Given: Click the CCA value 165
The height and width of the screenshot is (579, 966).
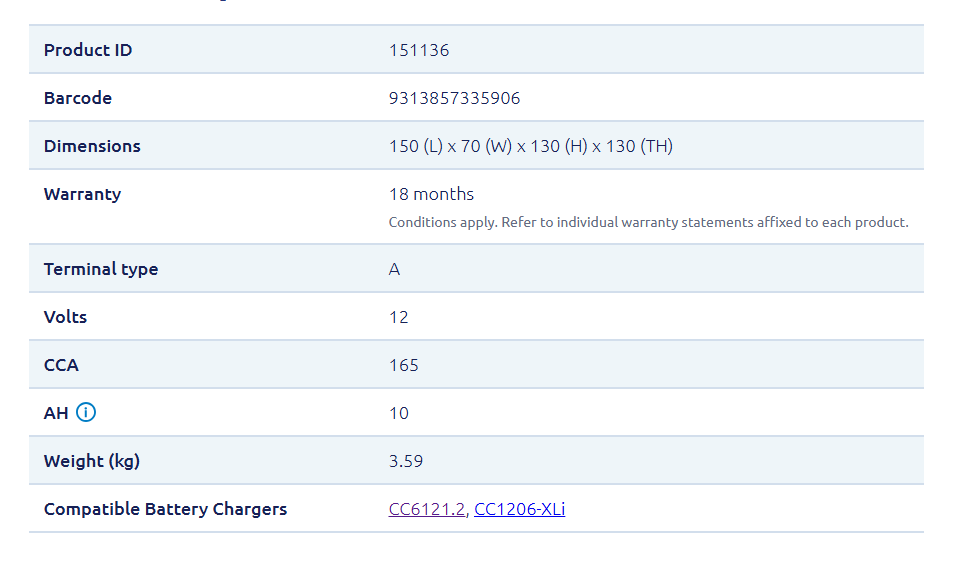Looking at the screenshot, I should tap(403, 365).
